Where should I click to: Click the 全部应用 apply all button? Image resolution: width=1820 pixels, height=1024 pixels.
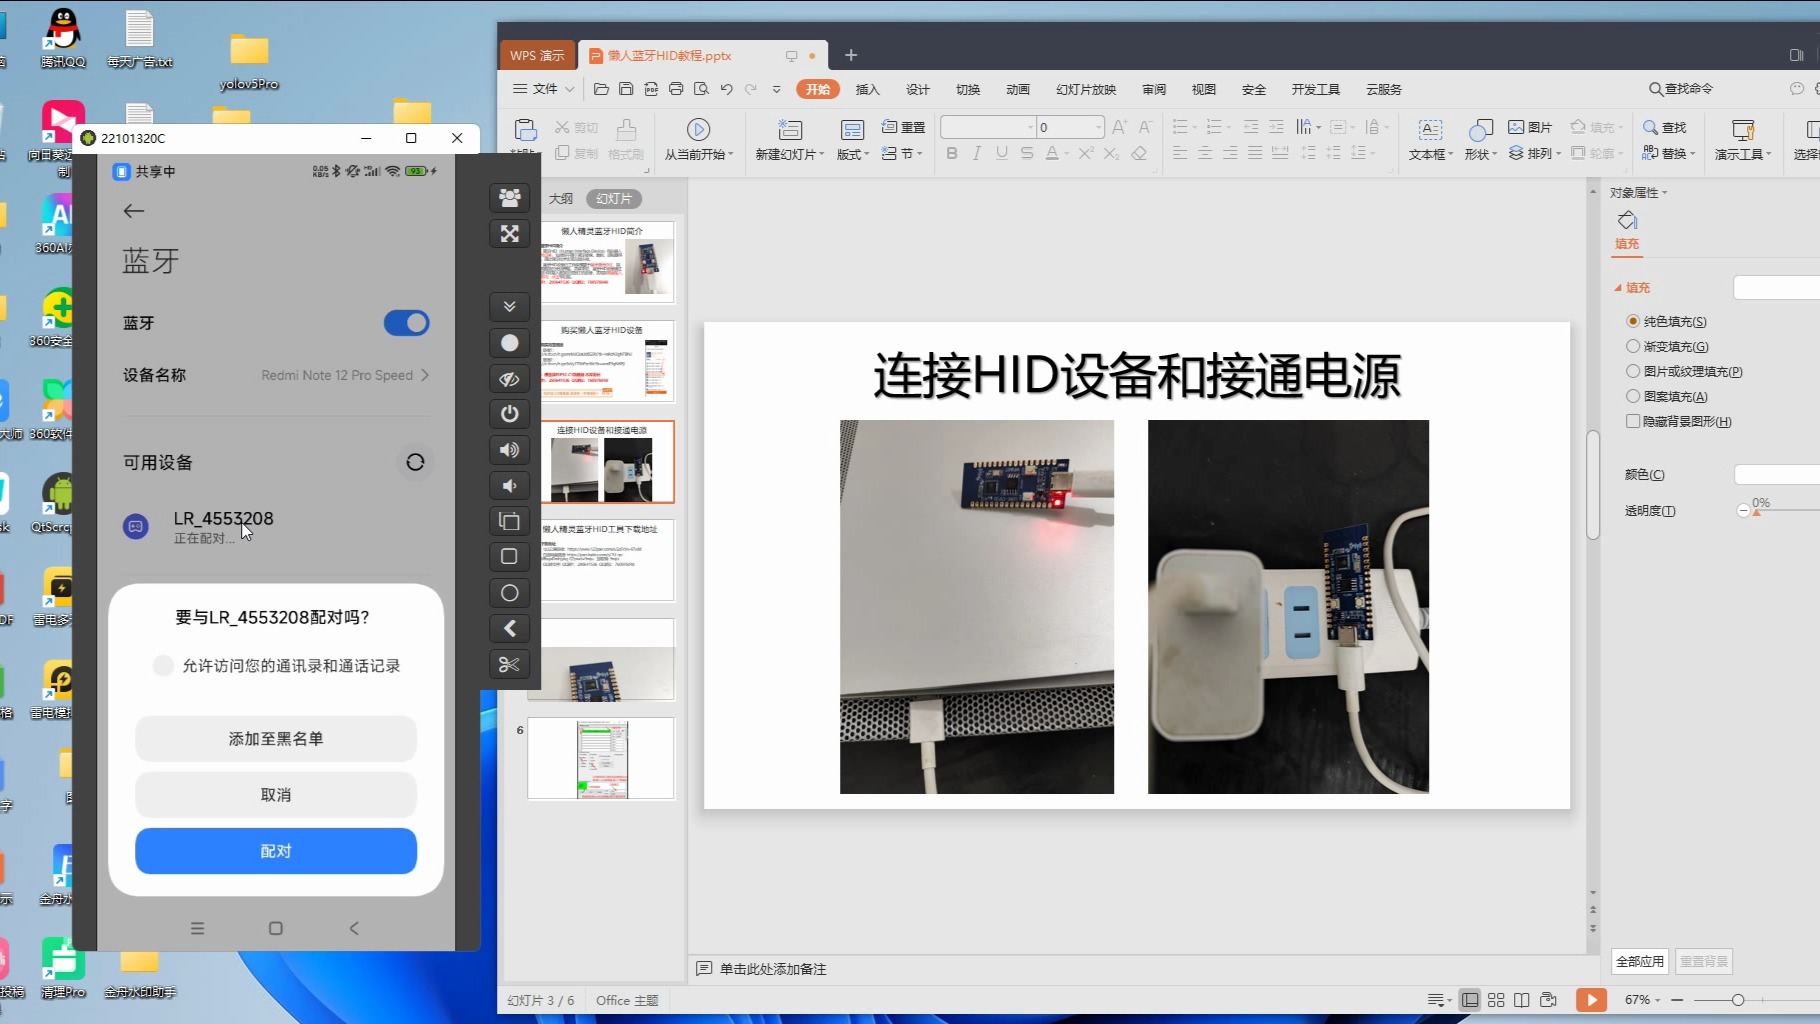point(1640,961)
